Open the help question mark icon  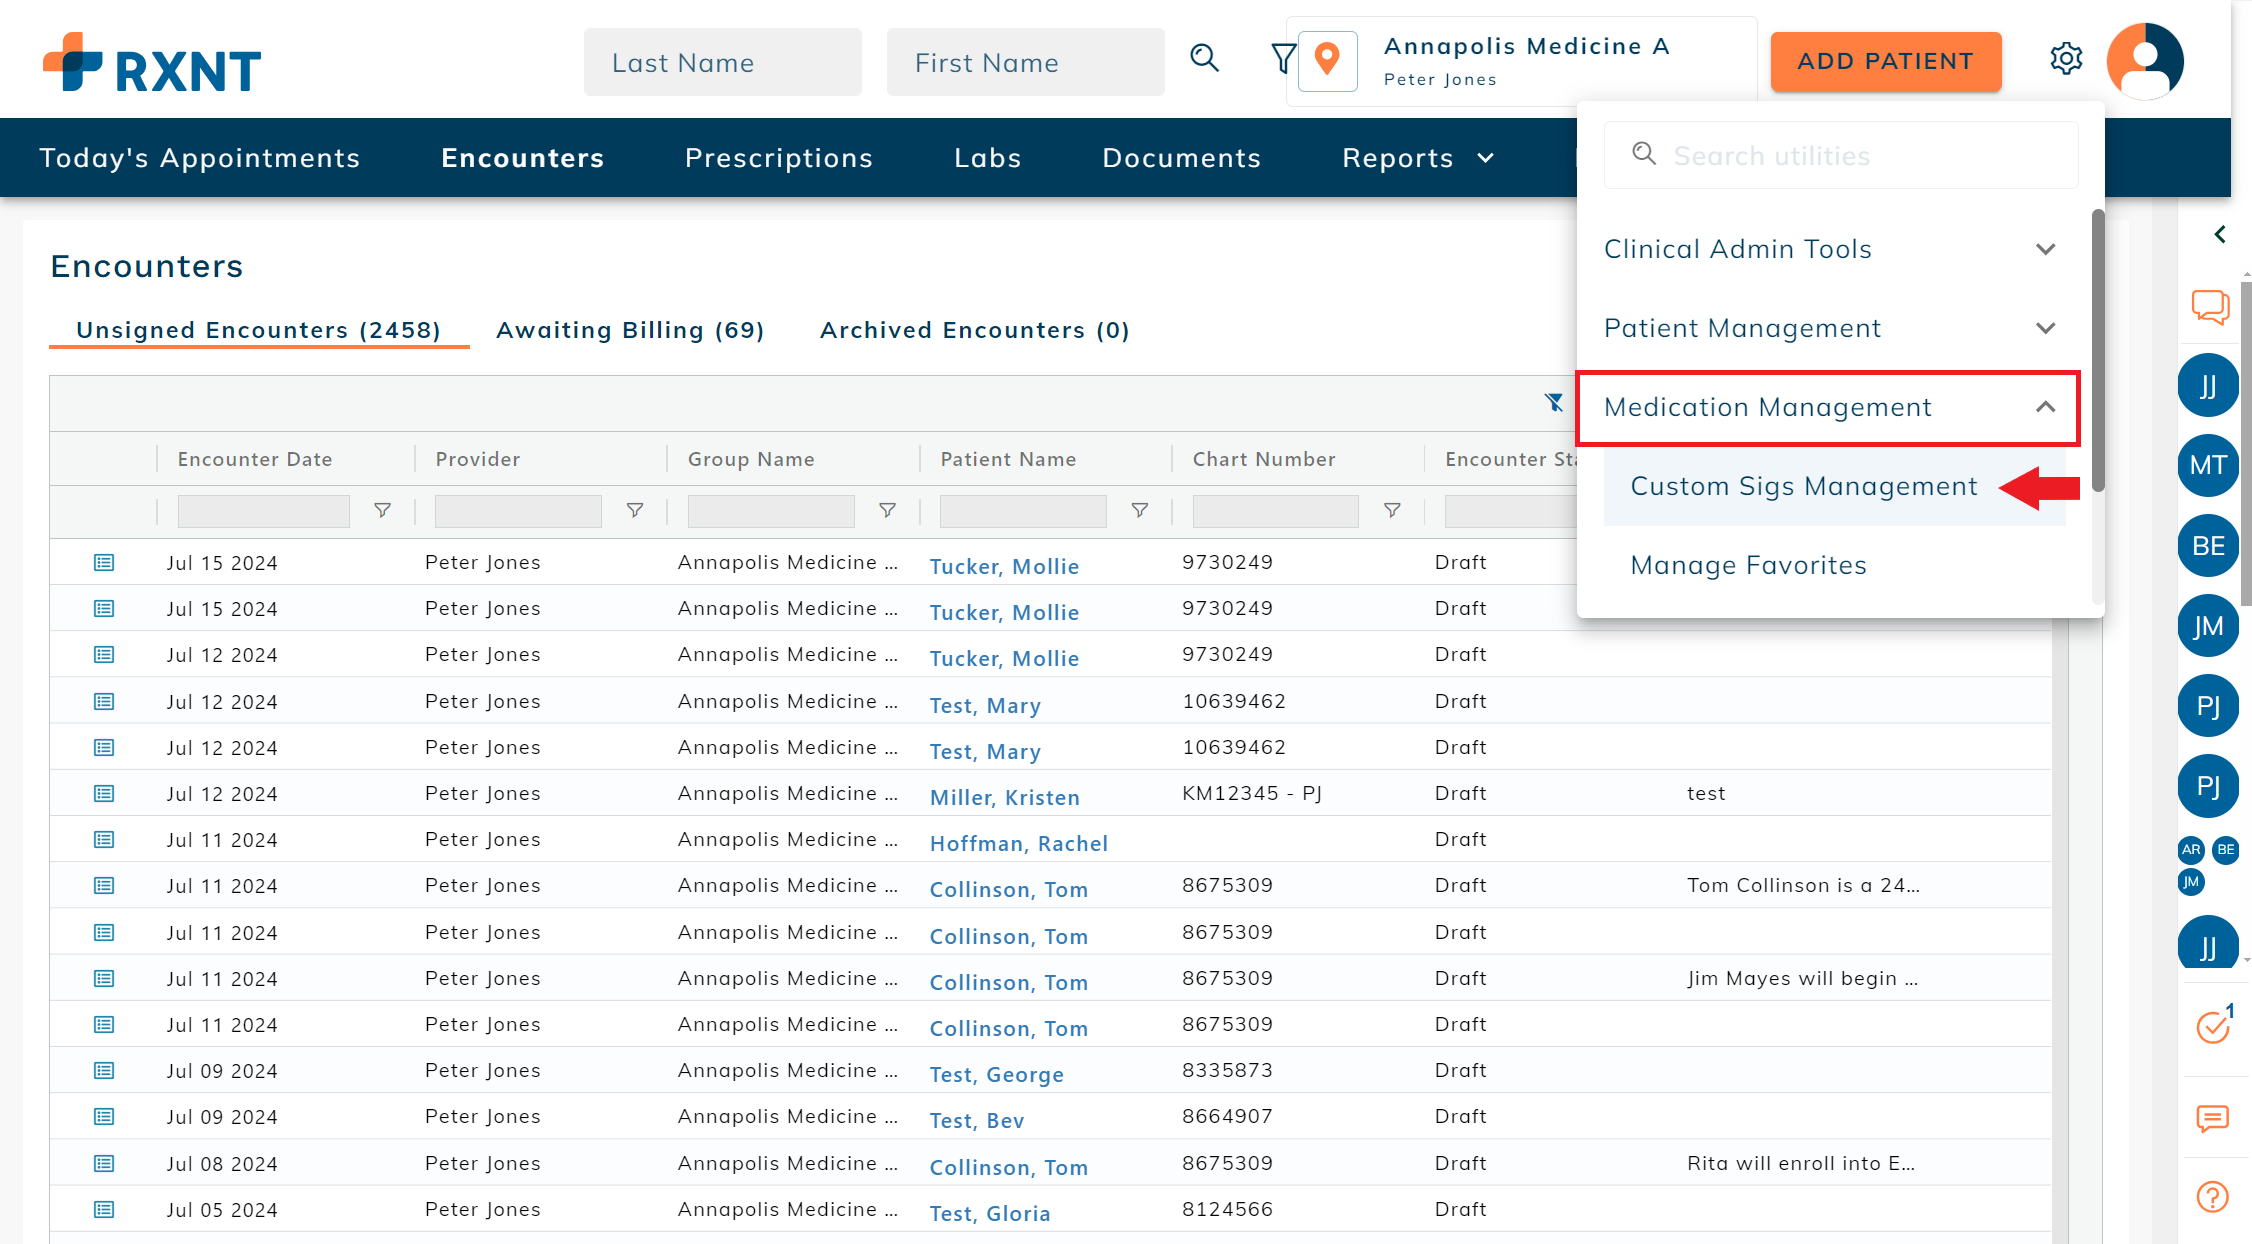click(x=2212, y=1197)
